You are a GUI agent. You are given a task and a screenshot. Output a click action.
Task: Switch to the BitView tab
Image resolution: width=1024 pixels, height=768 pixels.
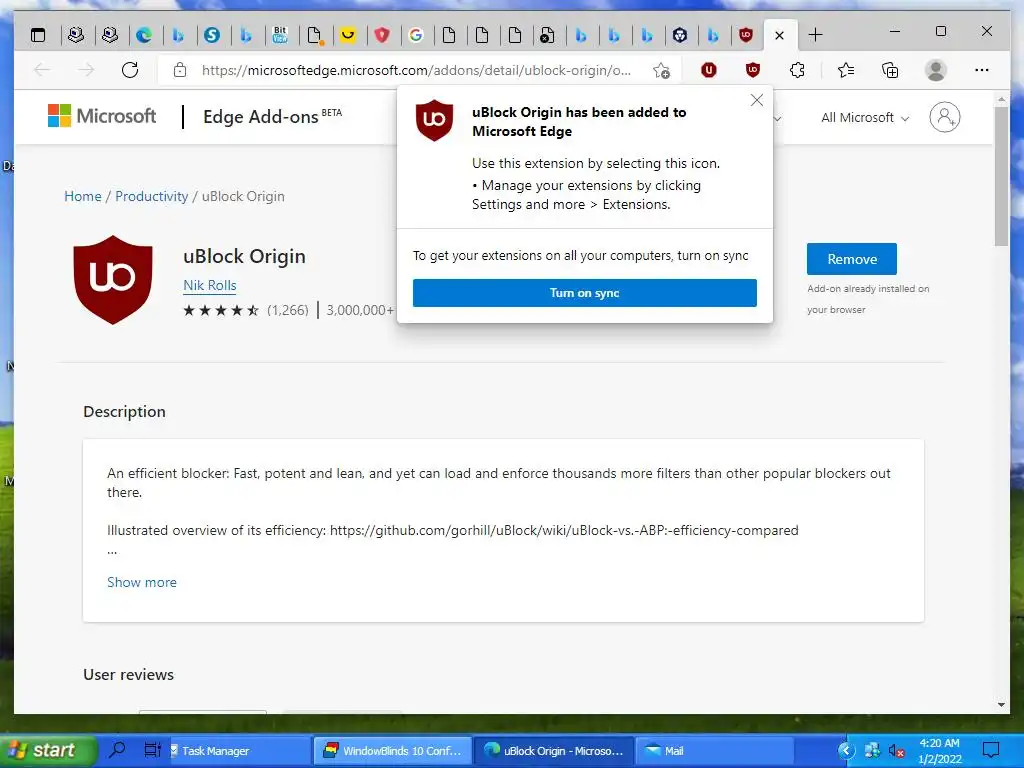click(280, 35)
